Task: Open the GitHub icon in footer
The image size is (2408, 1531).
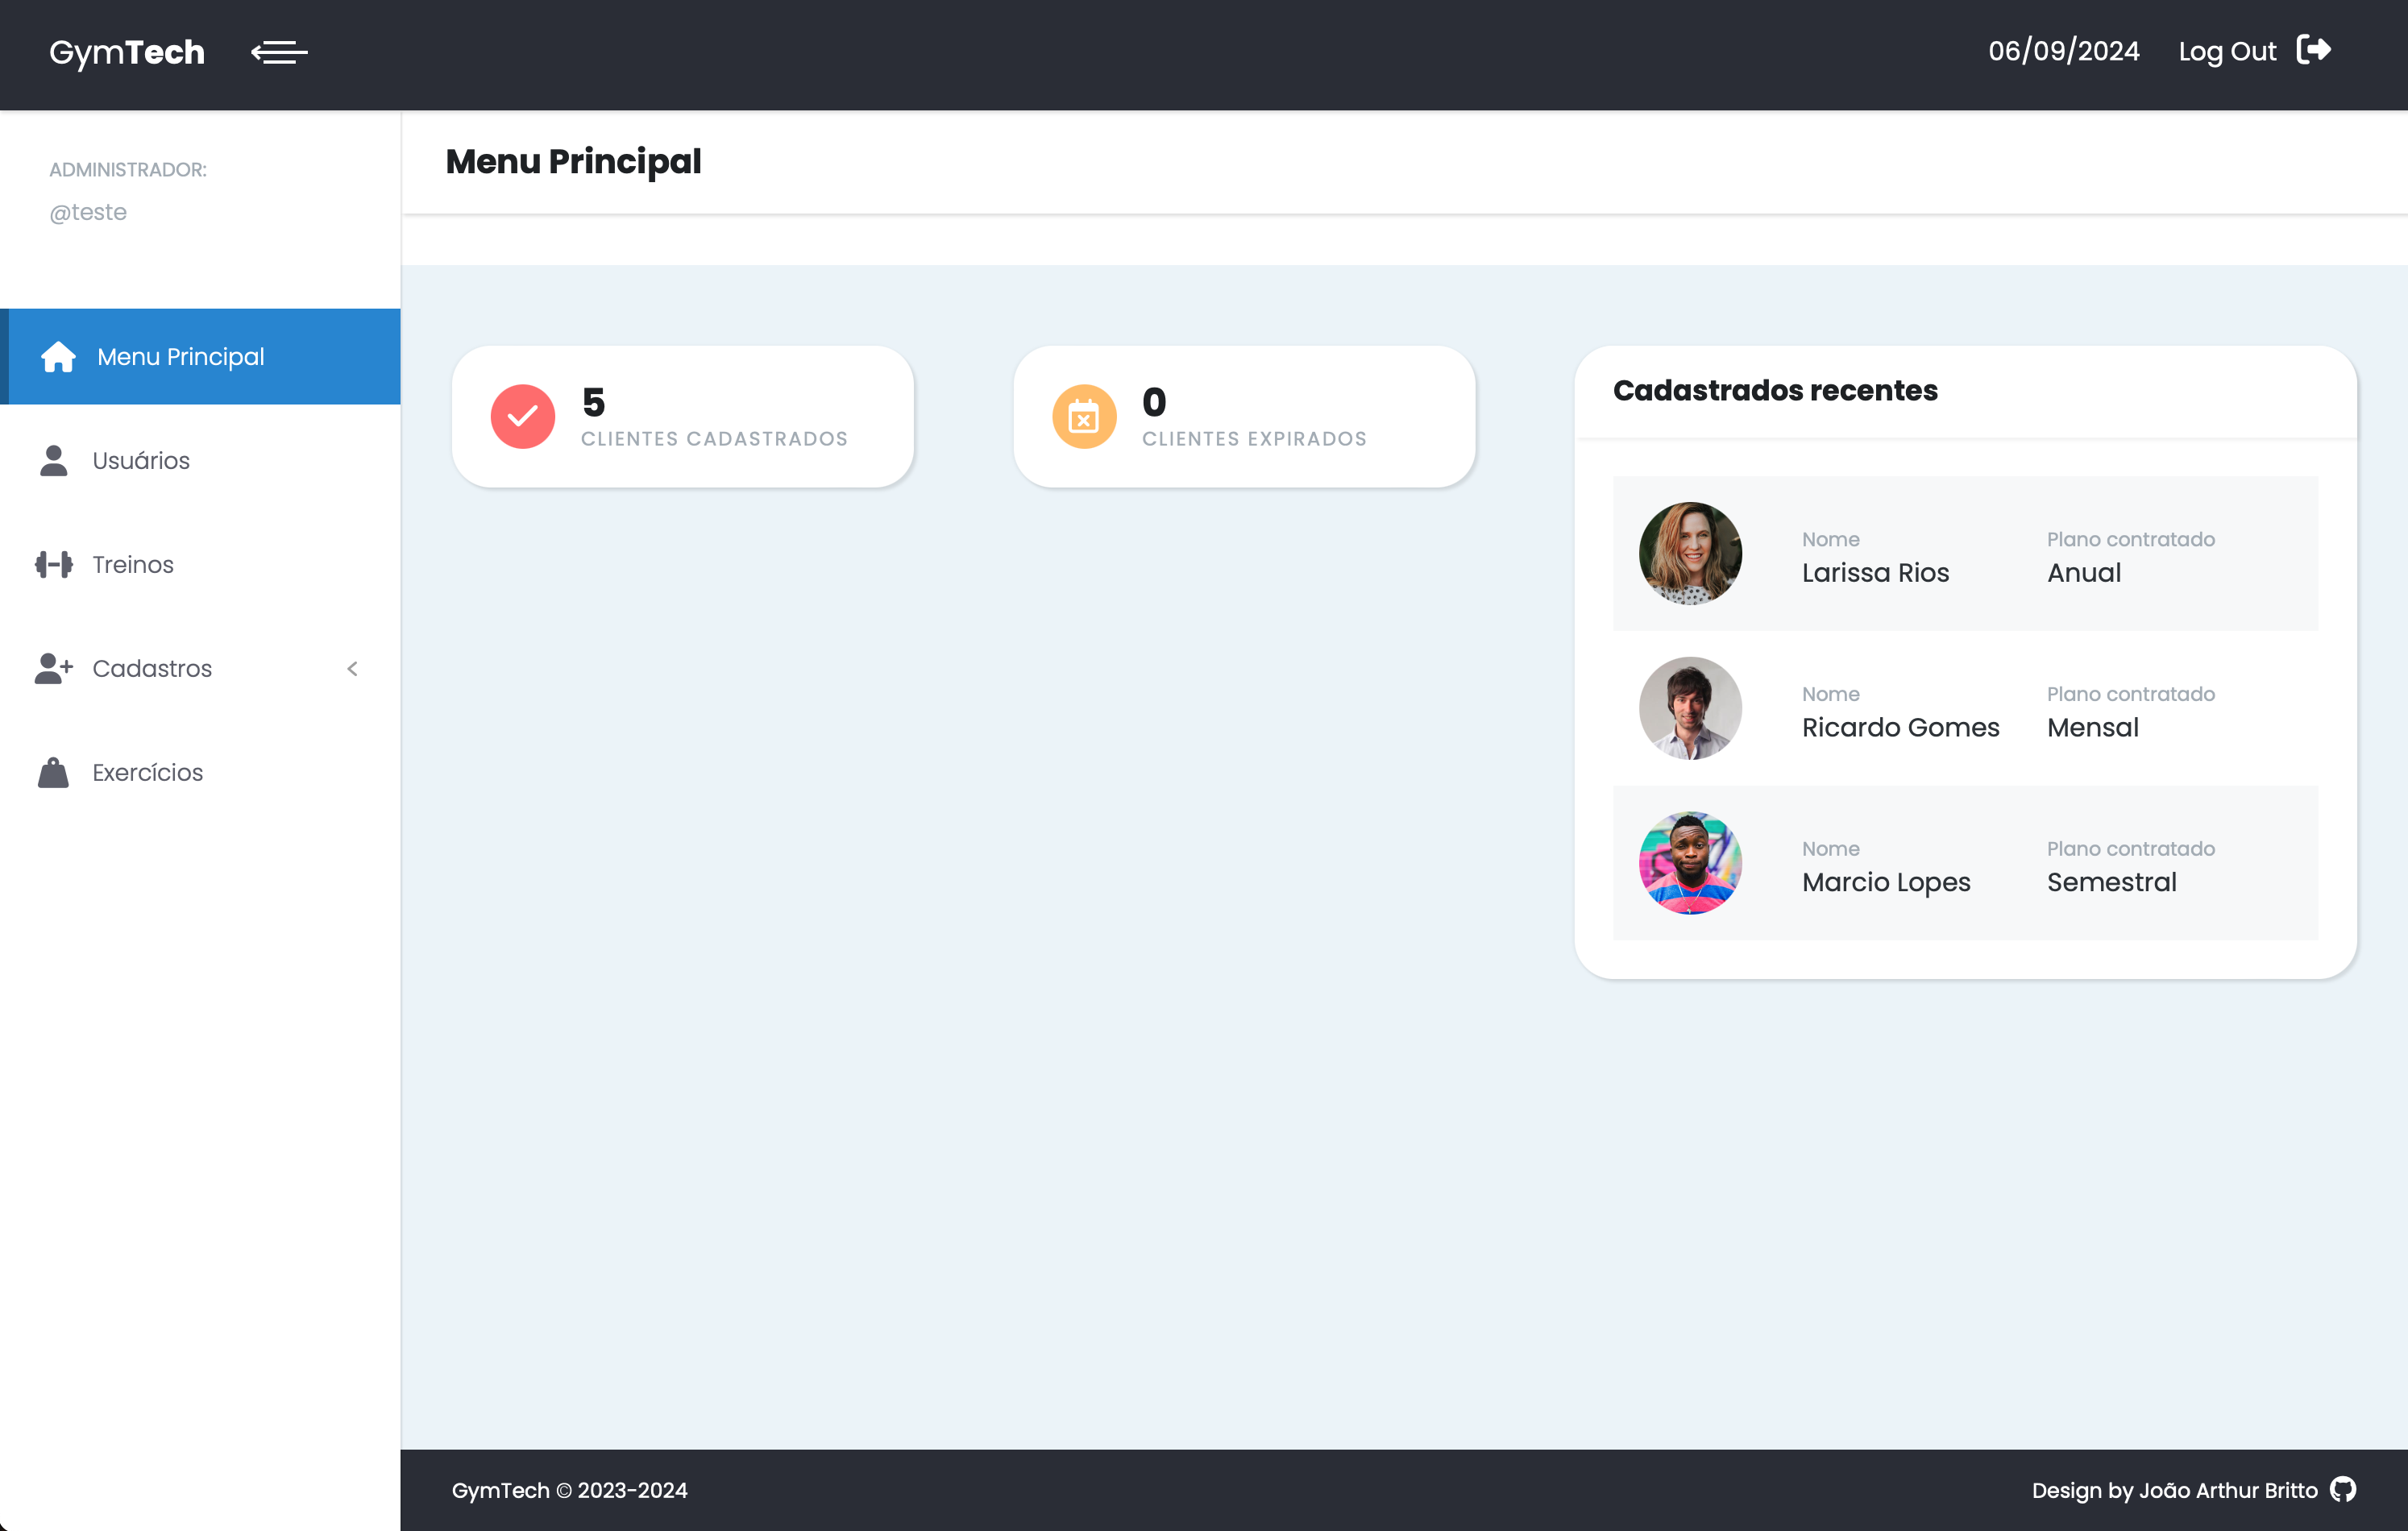Action: (x=2343, y=1490)
